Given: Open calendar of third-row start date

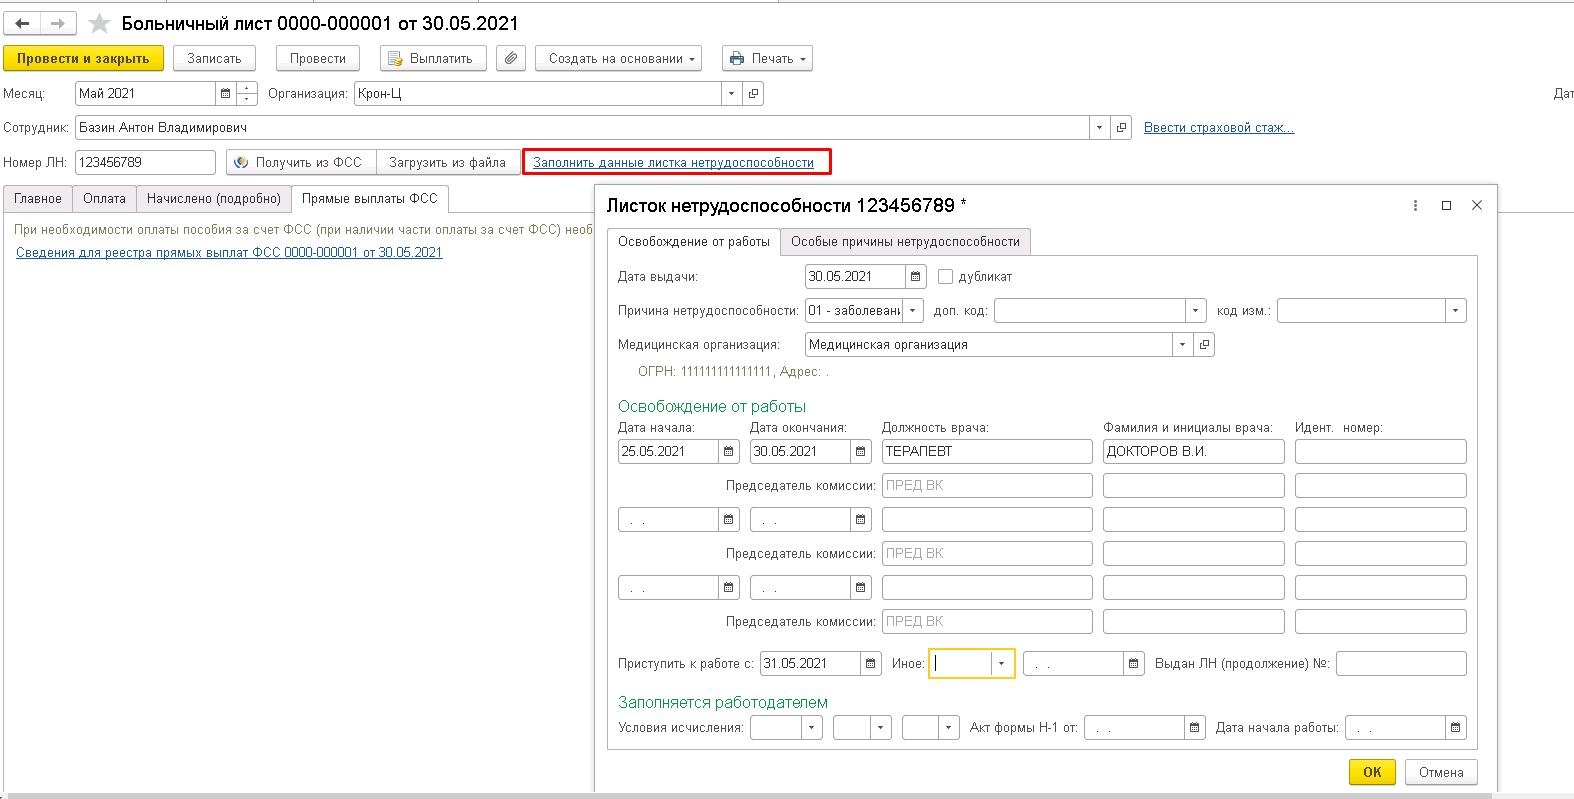Looking at the screenshot, I should click(729, 588).
